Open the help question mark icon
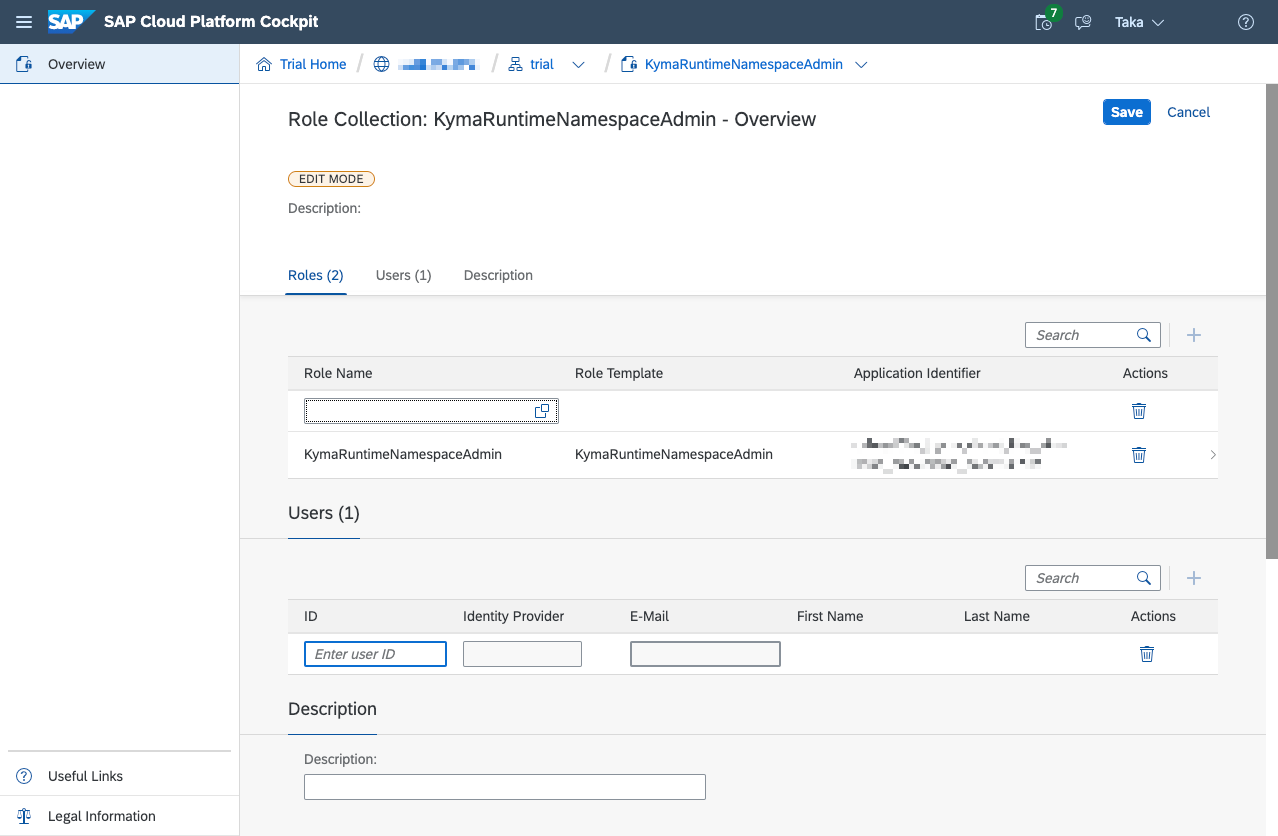Screen dimensions: 1278x836 (1246, 22)
